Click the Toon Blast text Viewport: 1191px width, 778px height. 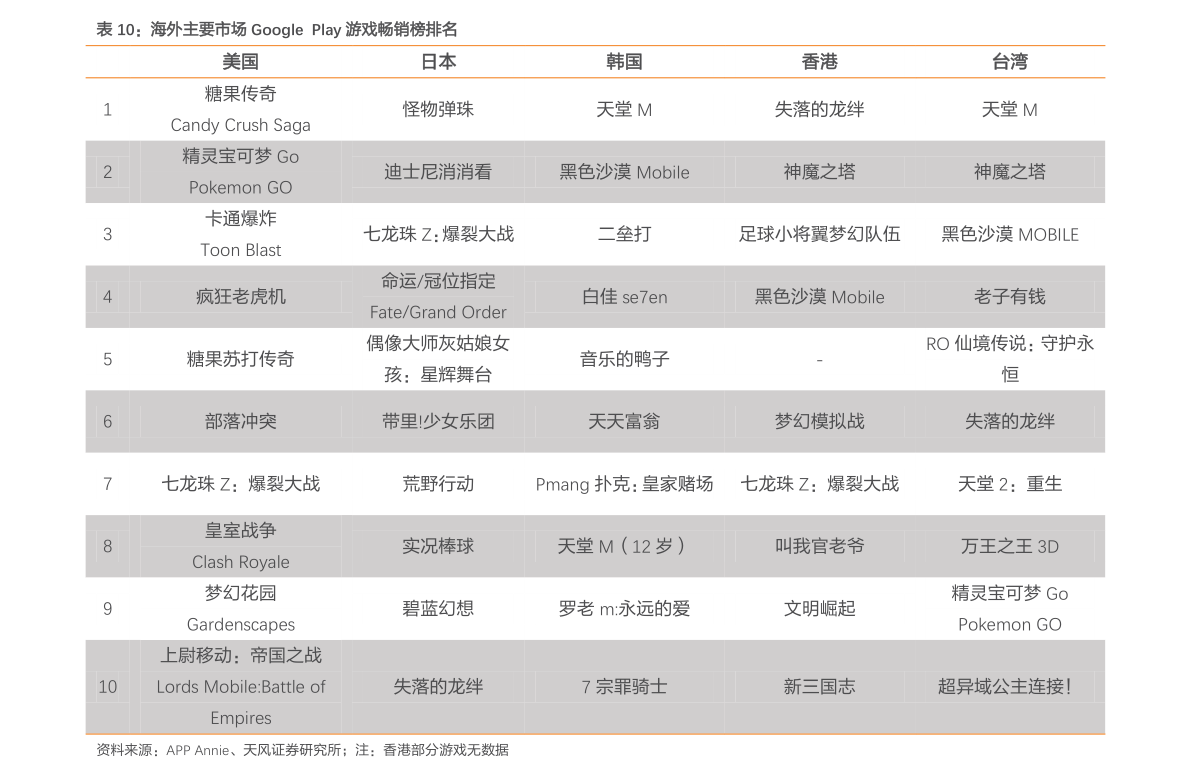click(240, 250)
